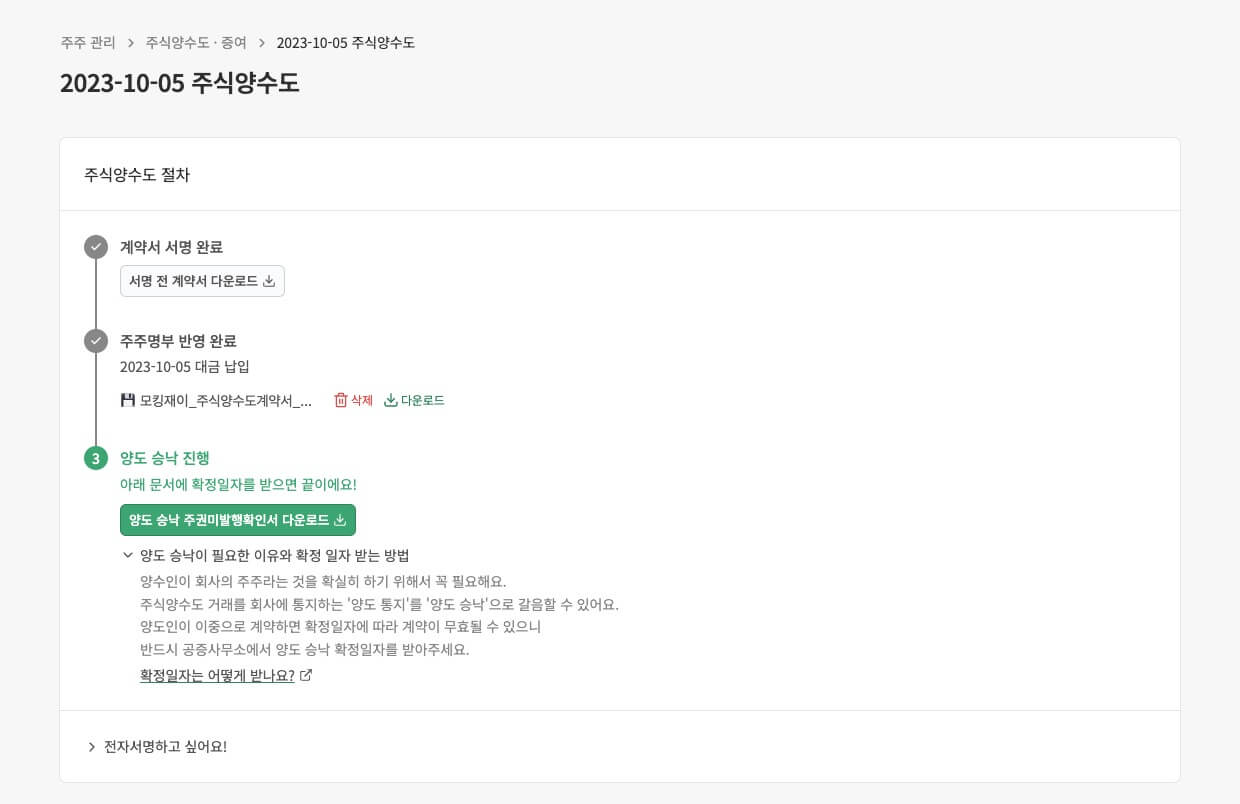Collapse the 양도 승낙이 필요한 이유 section
The width and height of the screenshot is (1240, 804).
point(128,555)
